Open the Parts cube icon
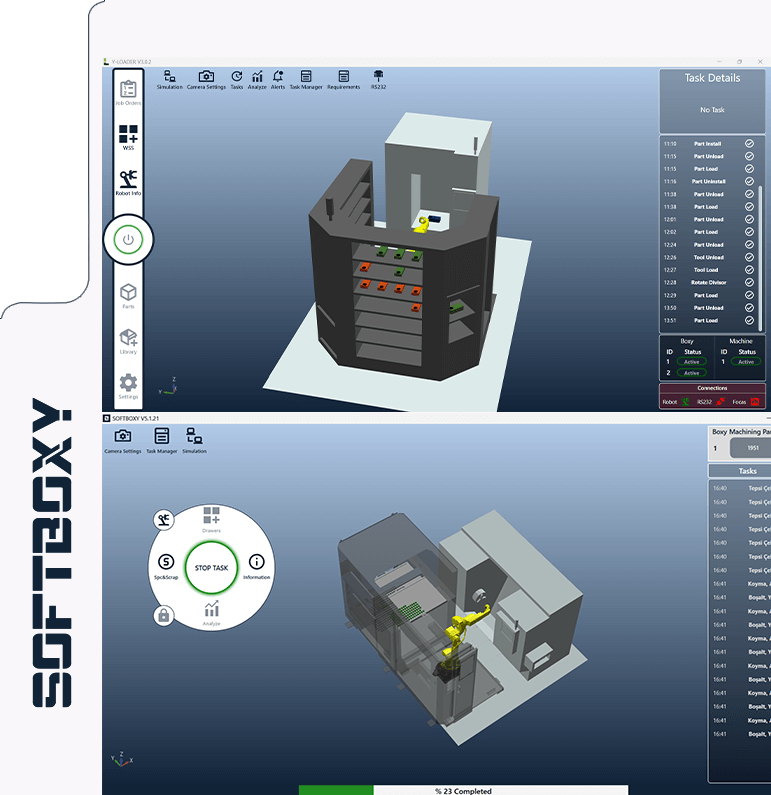771x795 pixels. coord(128,294)
